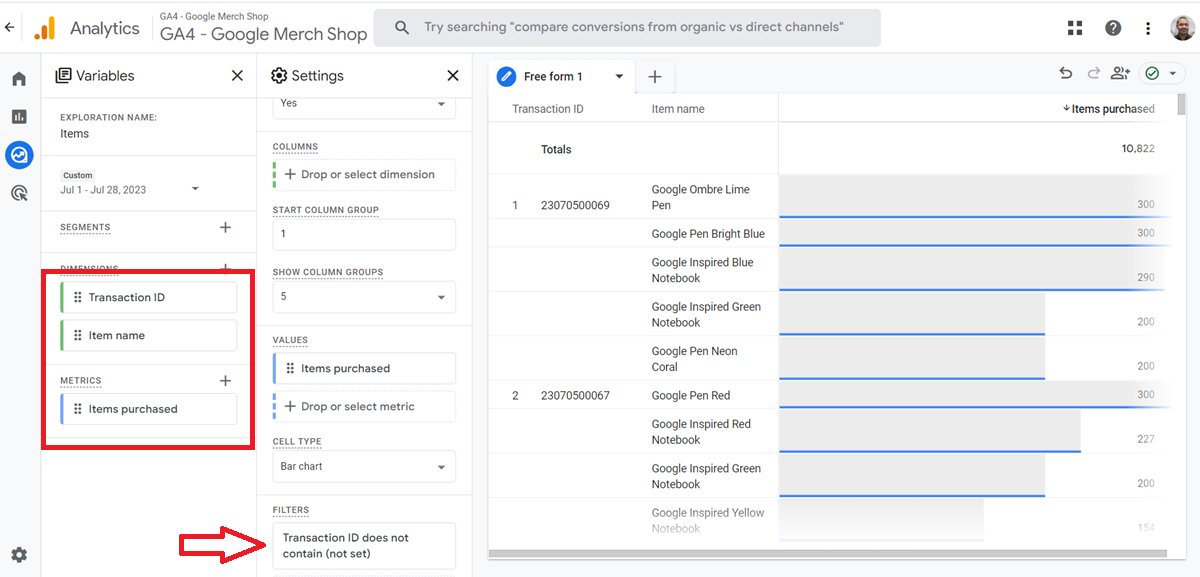Screen dimensions: 1200x577
Task: Click the Item name column header
Action: pyautogui.click(x=678, y=109)
